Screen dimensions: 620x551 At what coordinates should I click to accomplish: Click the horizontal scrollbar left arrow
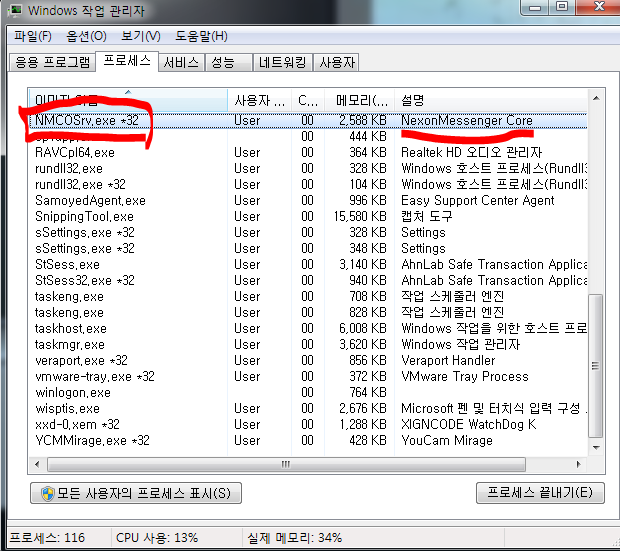pos(37,464)
